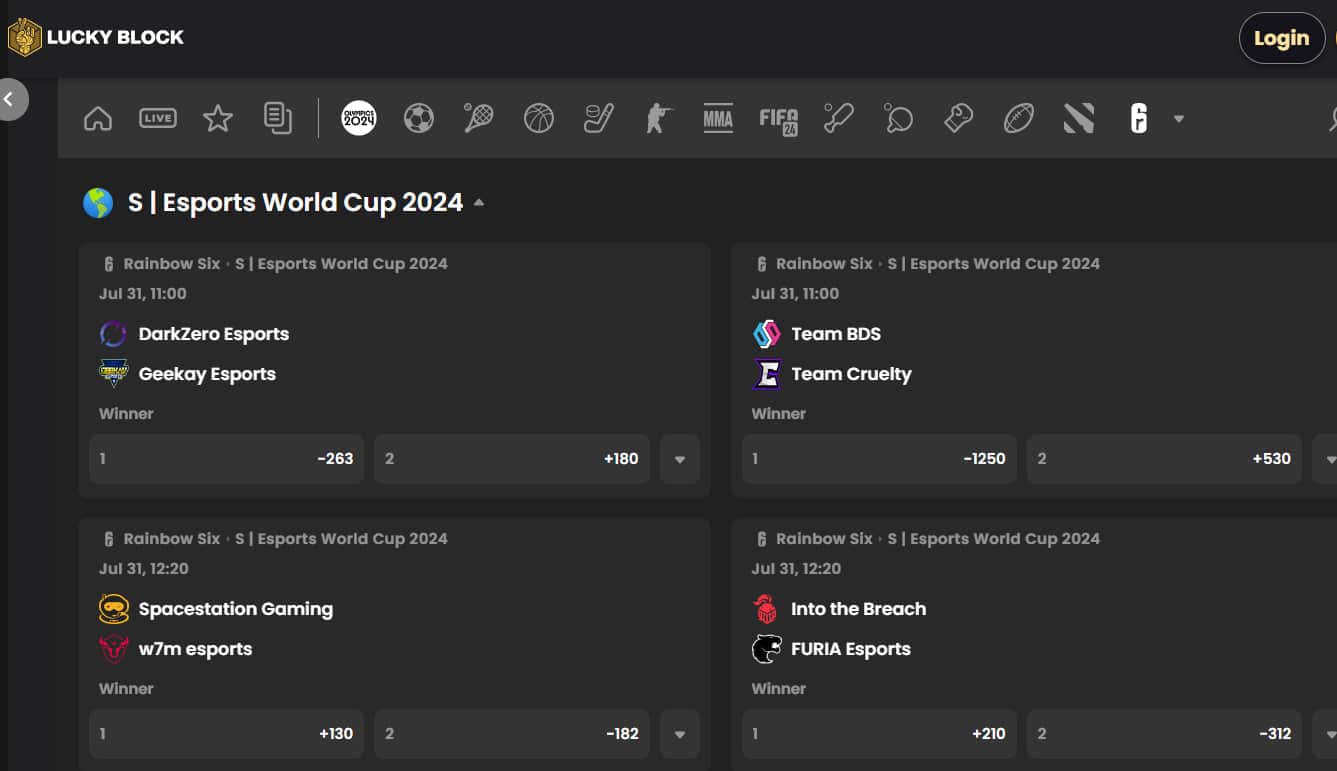The image size is (1337, 771).
Task: Select the Tennis racket icon
Action: [479, 119]
